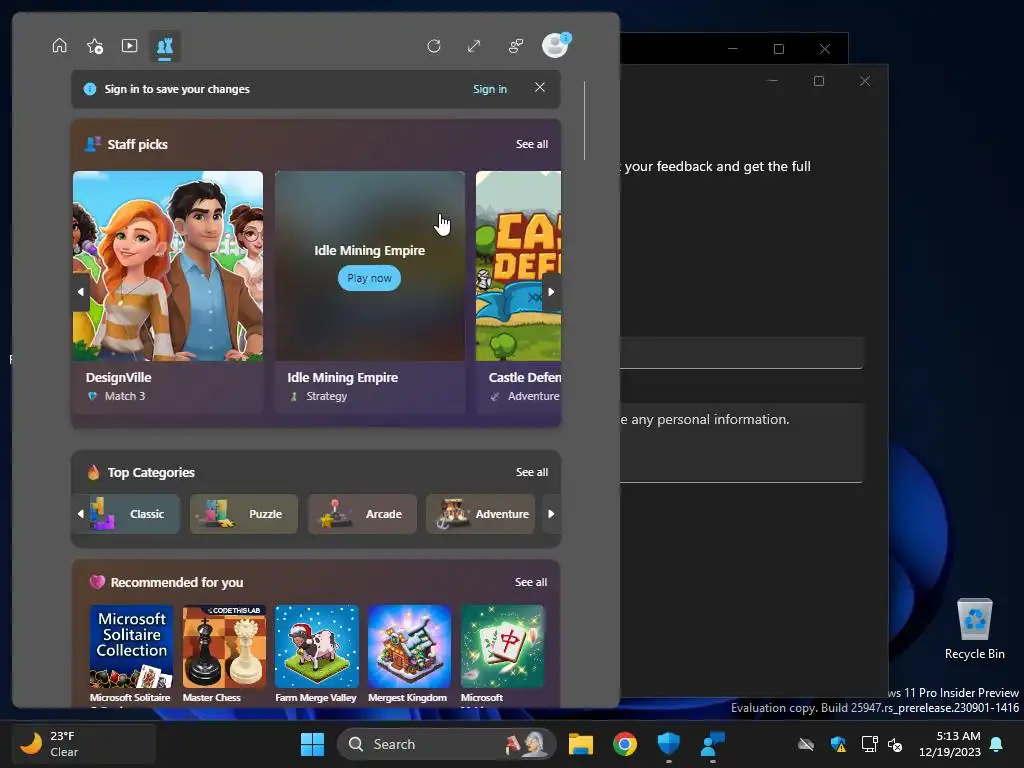Open the Castle Defender game card

click(x=519, y=292)
